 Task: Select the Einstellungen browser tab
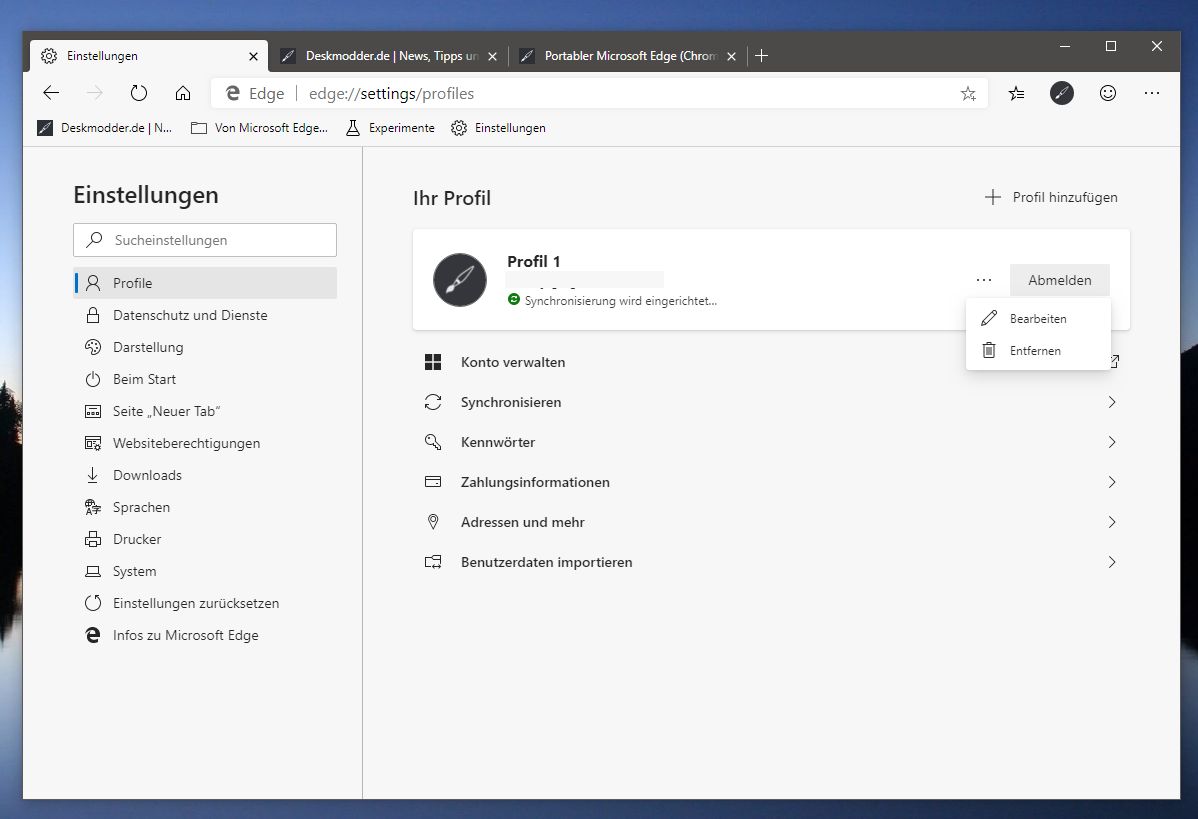coord(149,56)
